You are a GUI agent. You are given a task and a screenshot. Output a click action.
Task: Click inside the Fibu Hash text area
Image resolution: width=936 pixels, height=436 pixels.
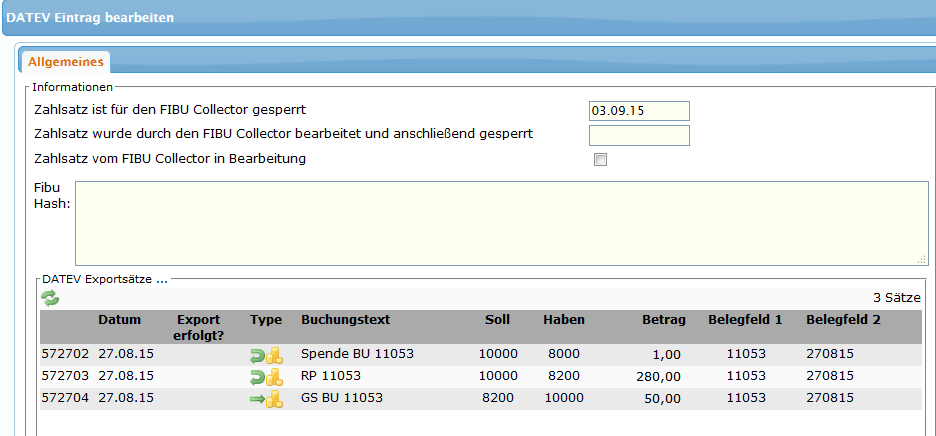tap(500, 222)
